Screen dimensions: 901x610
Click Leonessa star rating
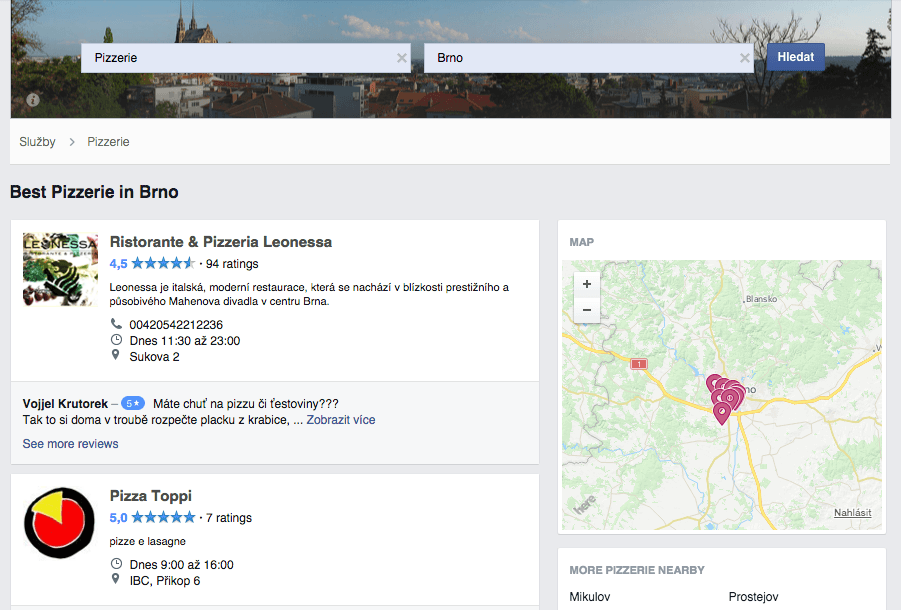(x=164, y=264)
